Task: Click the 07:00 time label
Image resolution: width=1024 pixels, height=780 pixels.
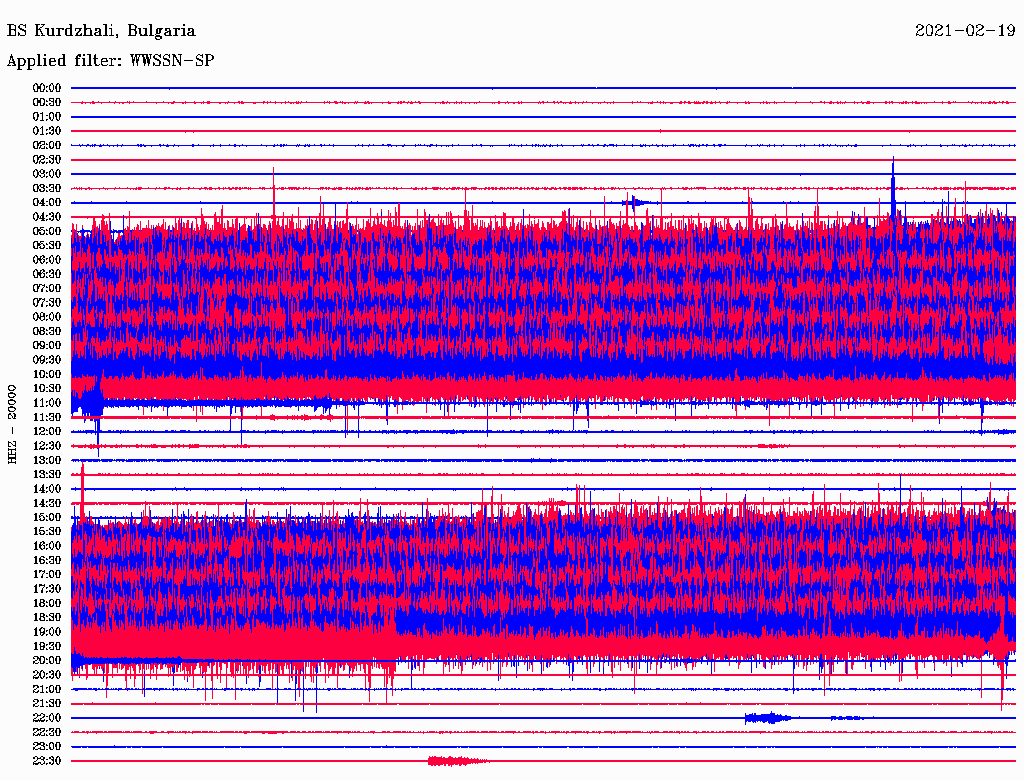Action: (x=47, y=288)
